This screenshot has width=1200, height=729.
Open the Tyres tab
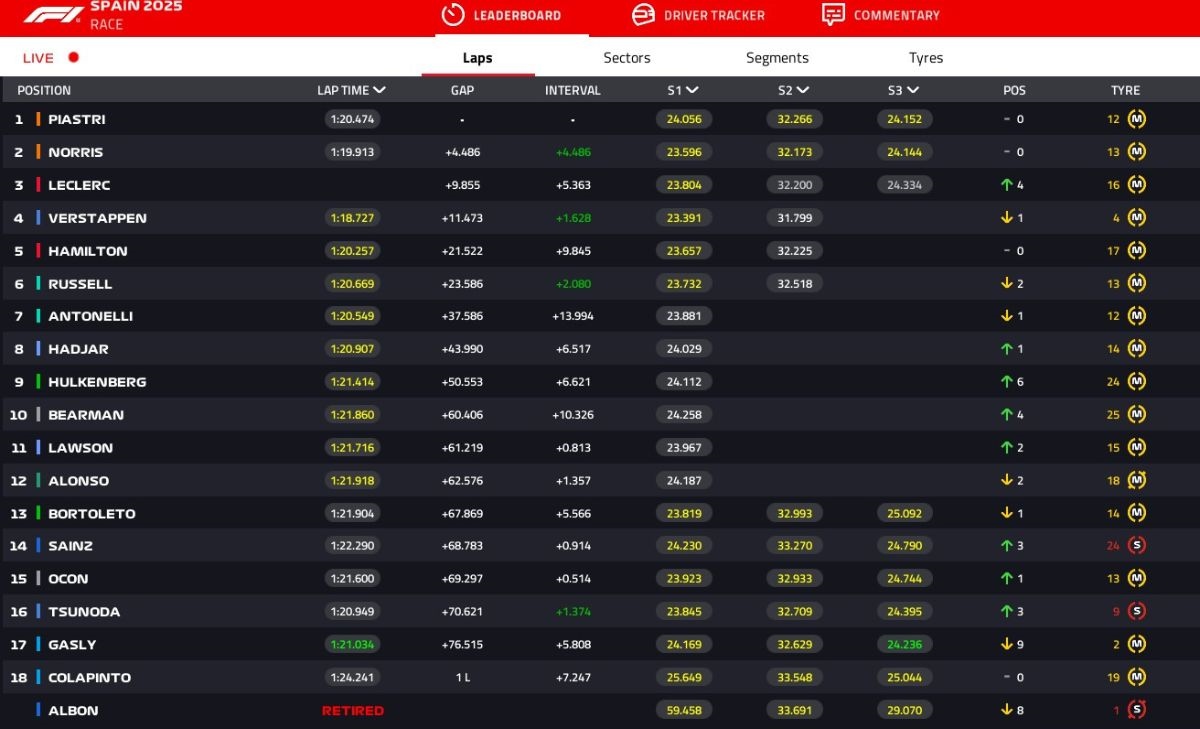click(925, 58)
